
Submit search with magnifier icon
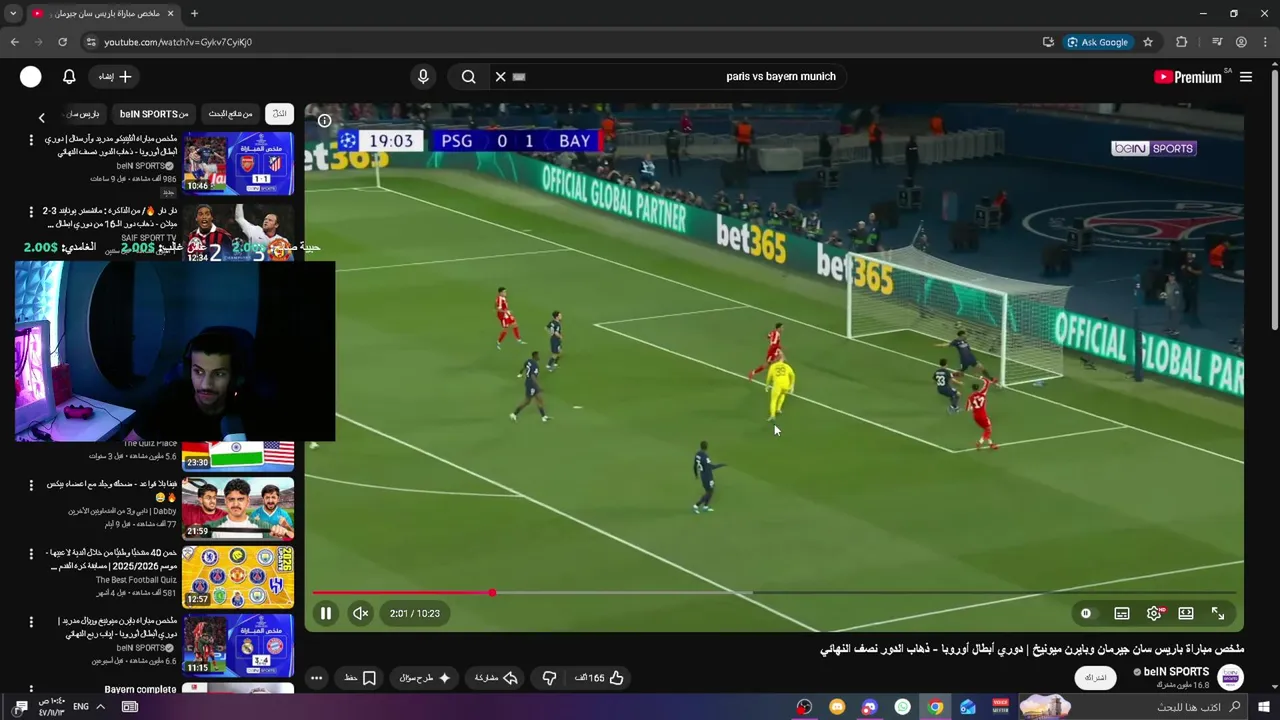pos(468,76)
